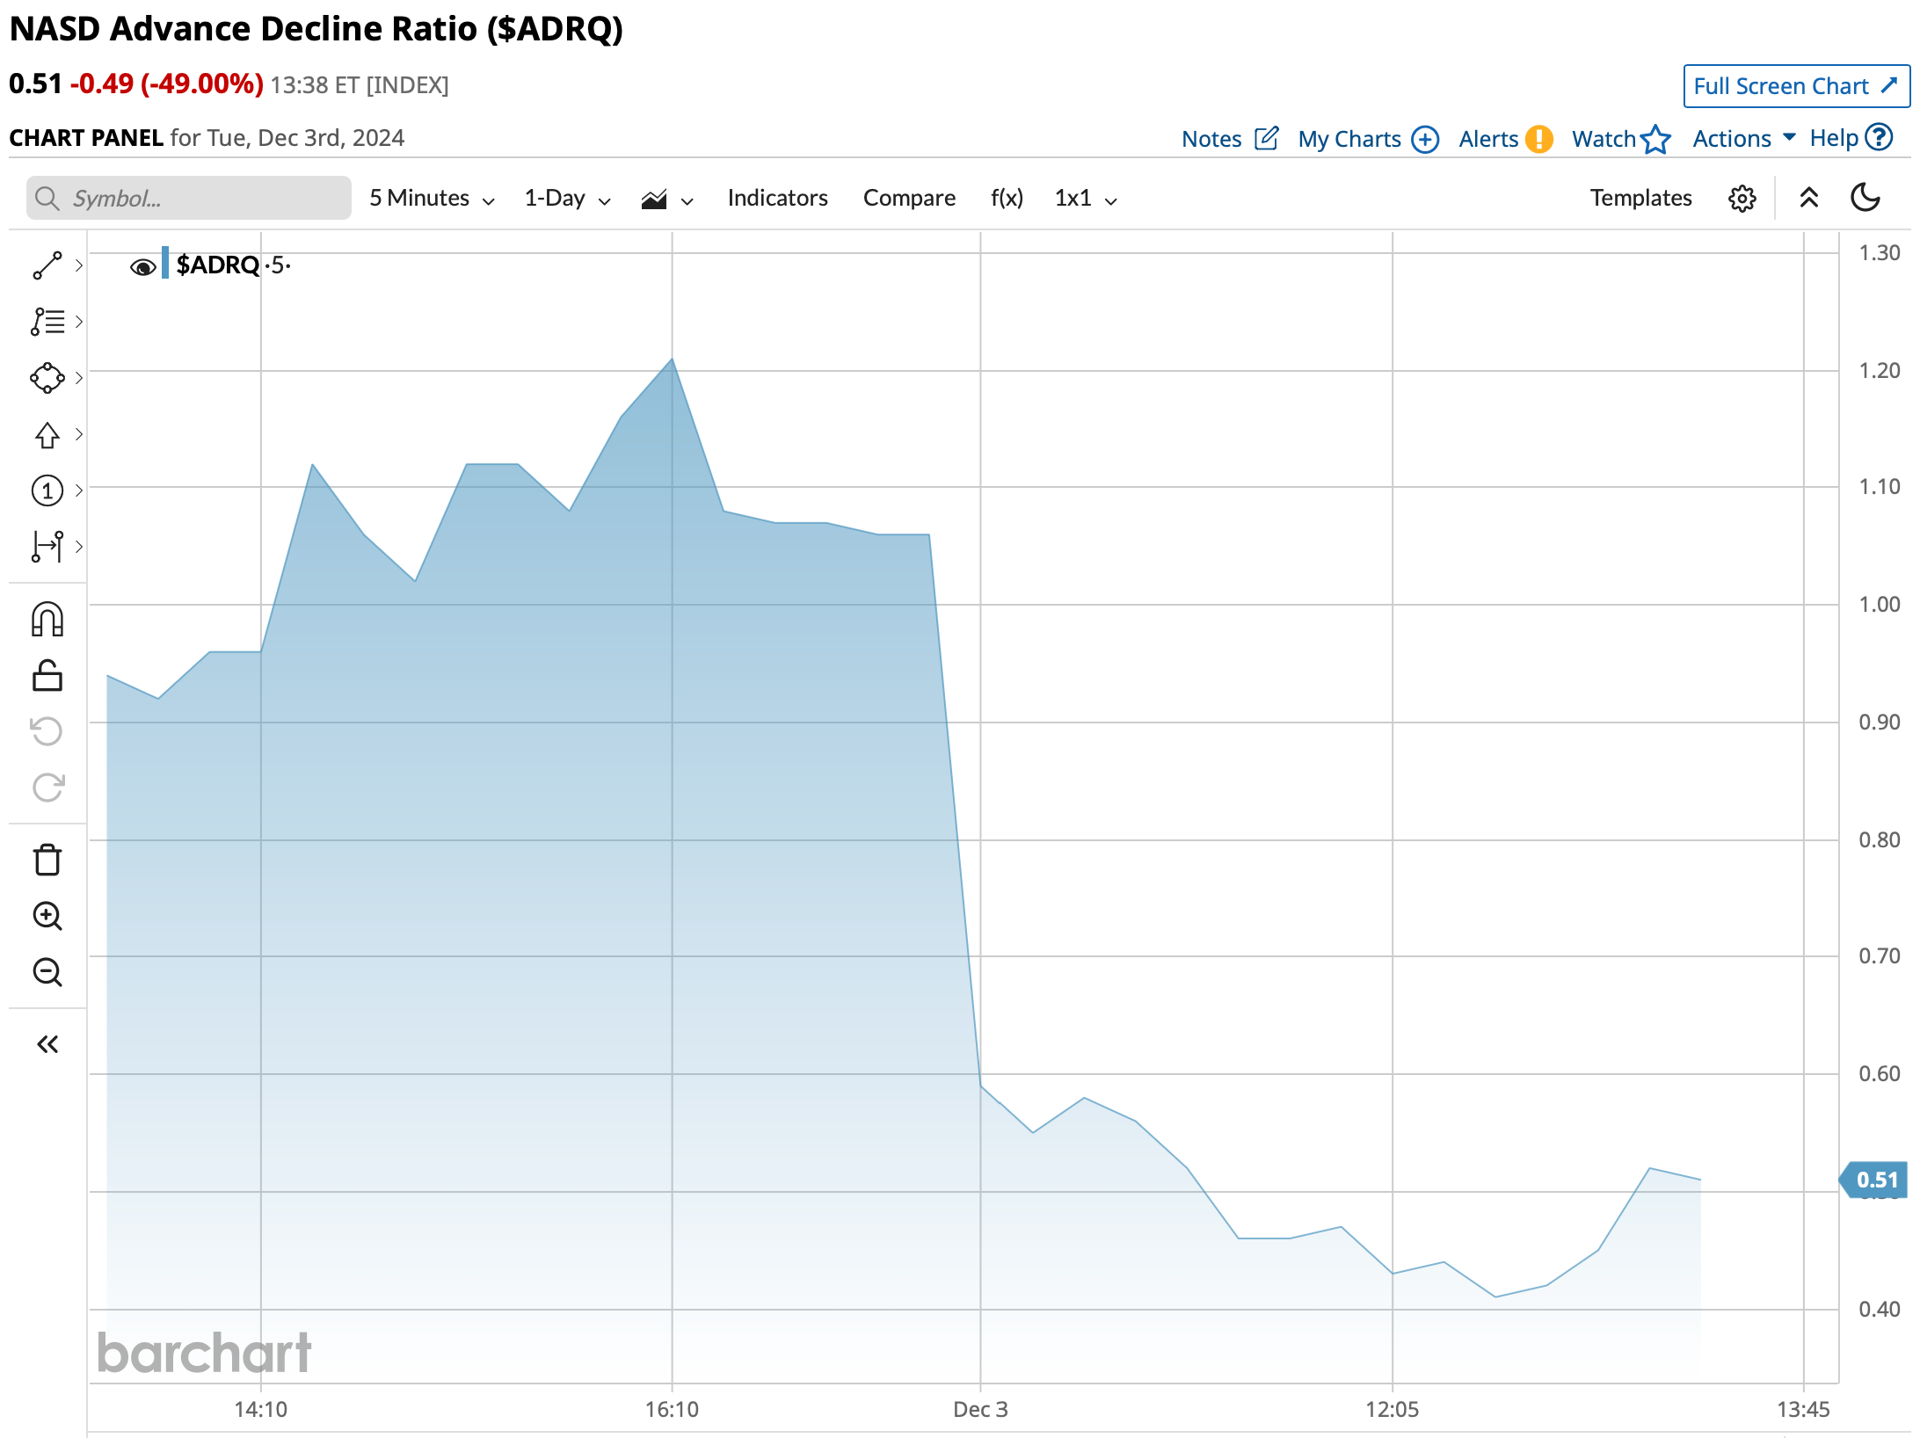Viewport: 1920px width, 1438px height.
Task: Expand the Actions dropdown menu
Action: 1743,138
